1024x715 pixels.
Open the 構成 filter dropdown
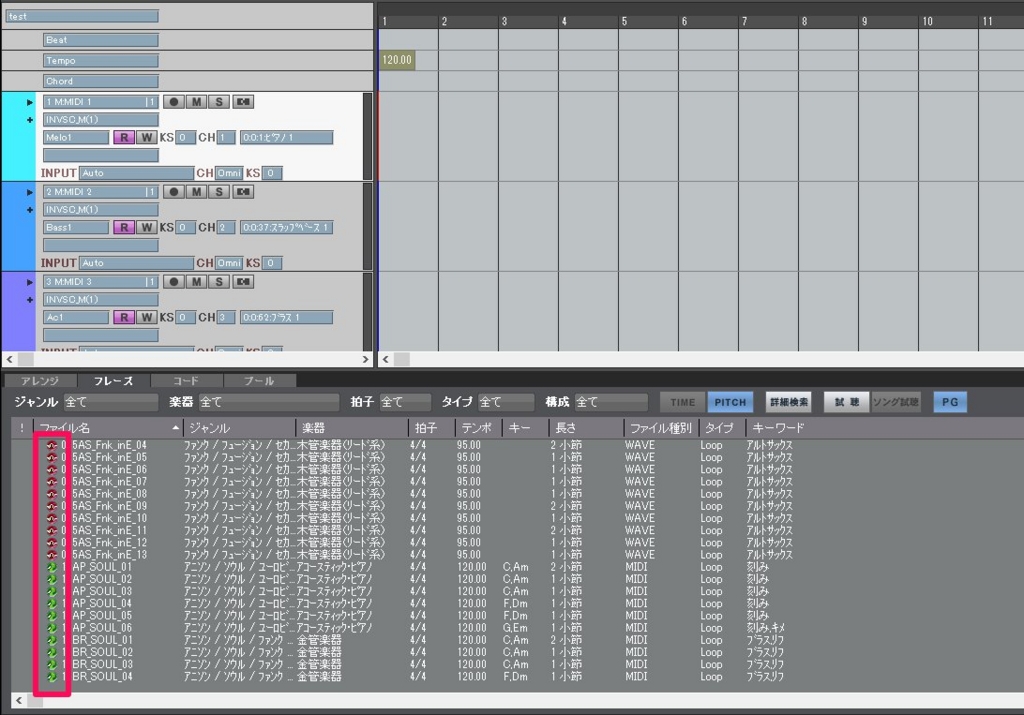(611, 402)
